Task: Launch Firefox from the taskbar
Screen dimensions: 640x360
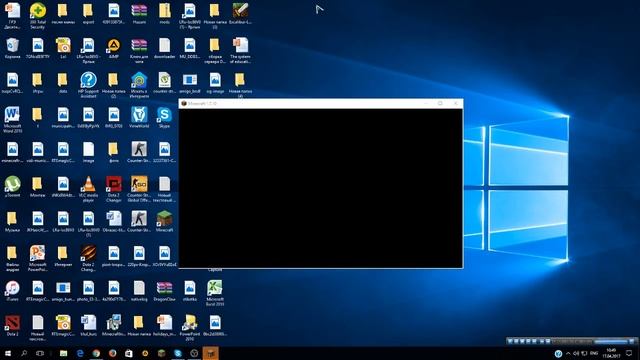Action: [113, 353]
